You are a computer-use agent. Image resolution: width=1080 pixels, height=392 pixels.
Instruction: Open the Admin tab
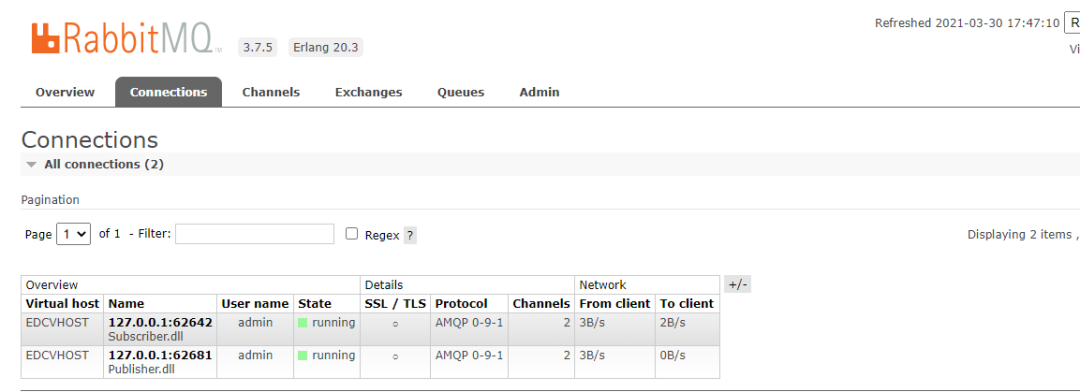539,92
